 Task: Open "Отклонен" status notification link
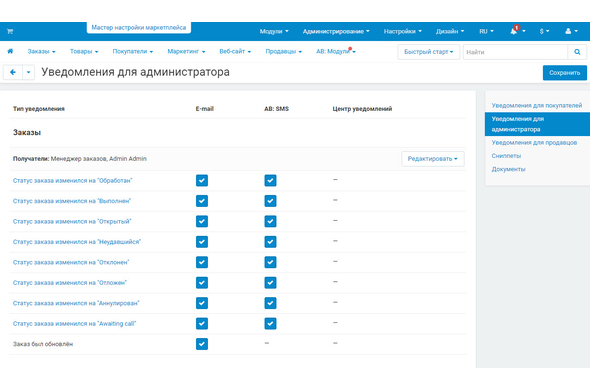click(x=71, y=262)
